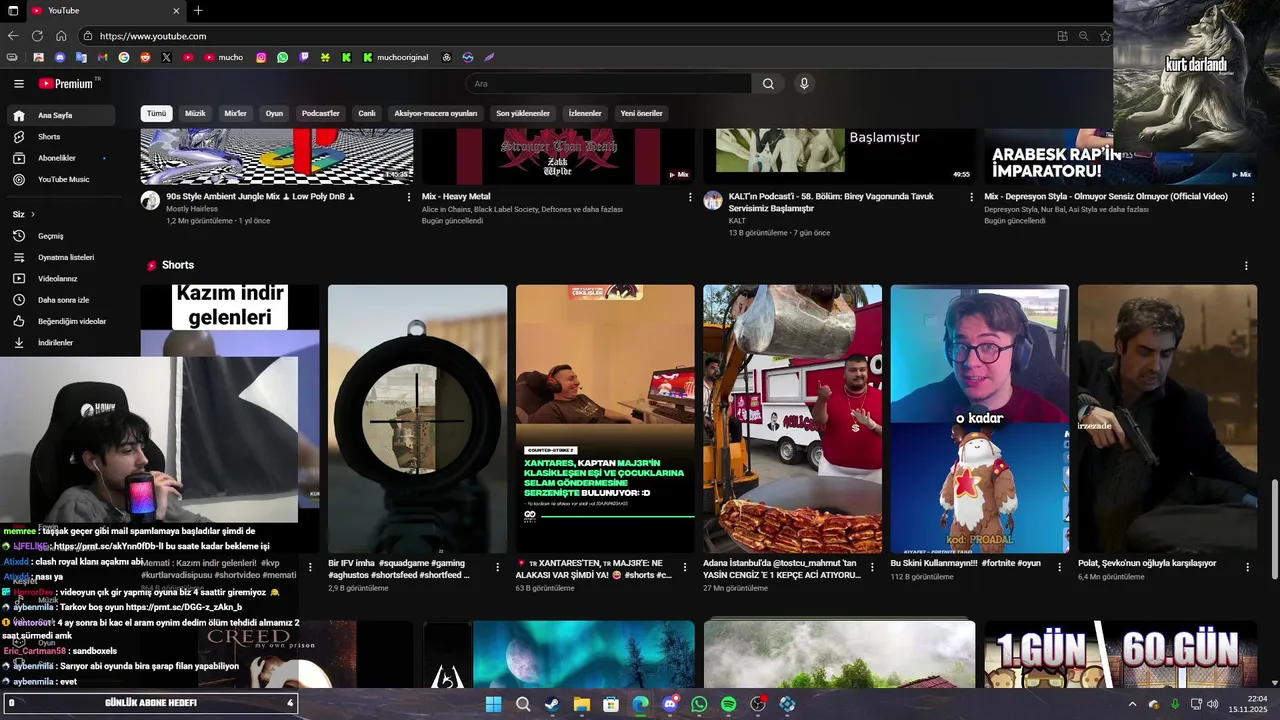
Task: Select the Yeni öneriler chip
Action: tap(641, 114)
